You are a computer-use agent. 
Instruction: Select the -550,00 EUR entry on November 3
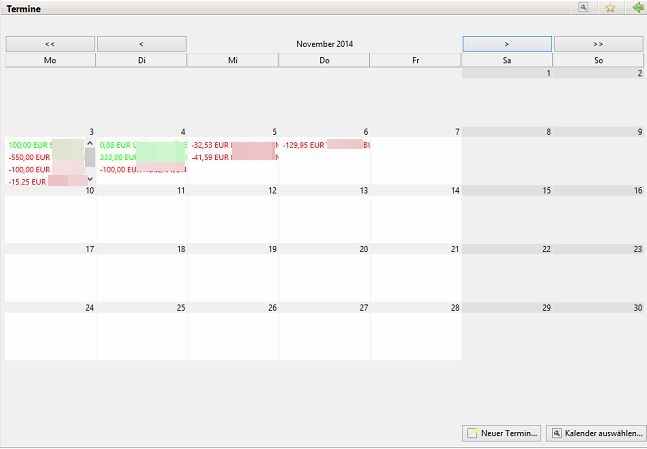[x=28, y=157]
